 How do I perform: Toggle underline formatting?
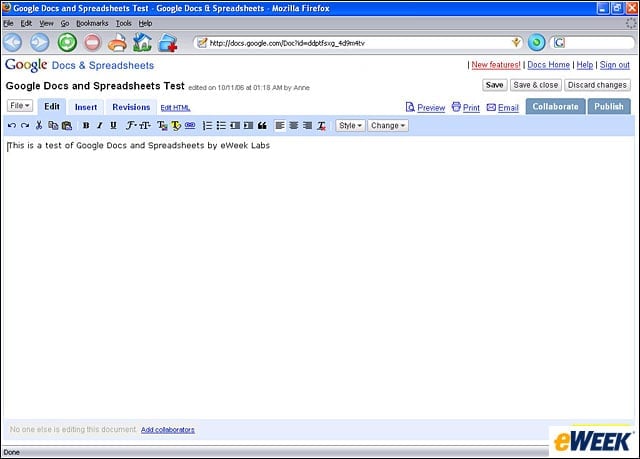(113, 126)
